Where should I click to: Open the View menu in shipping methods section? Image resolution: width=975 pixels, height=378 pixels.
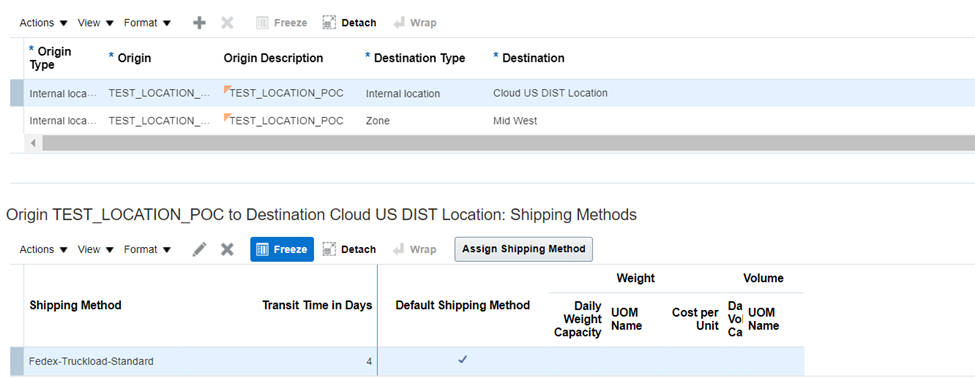point(96,249)
